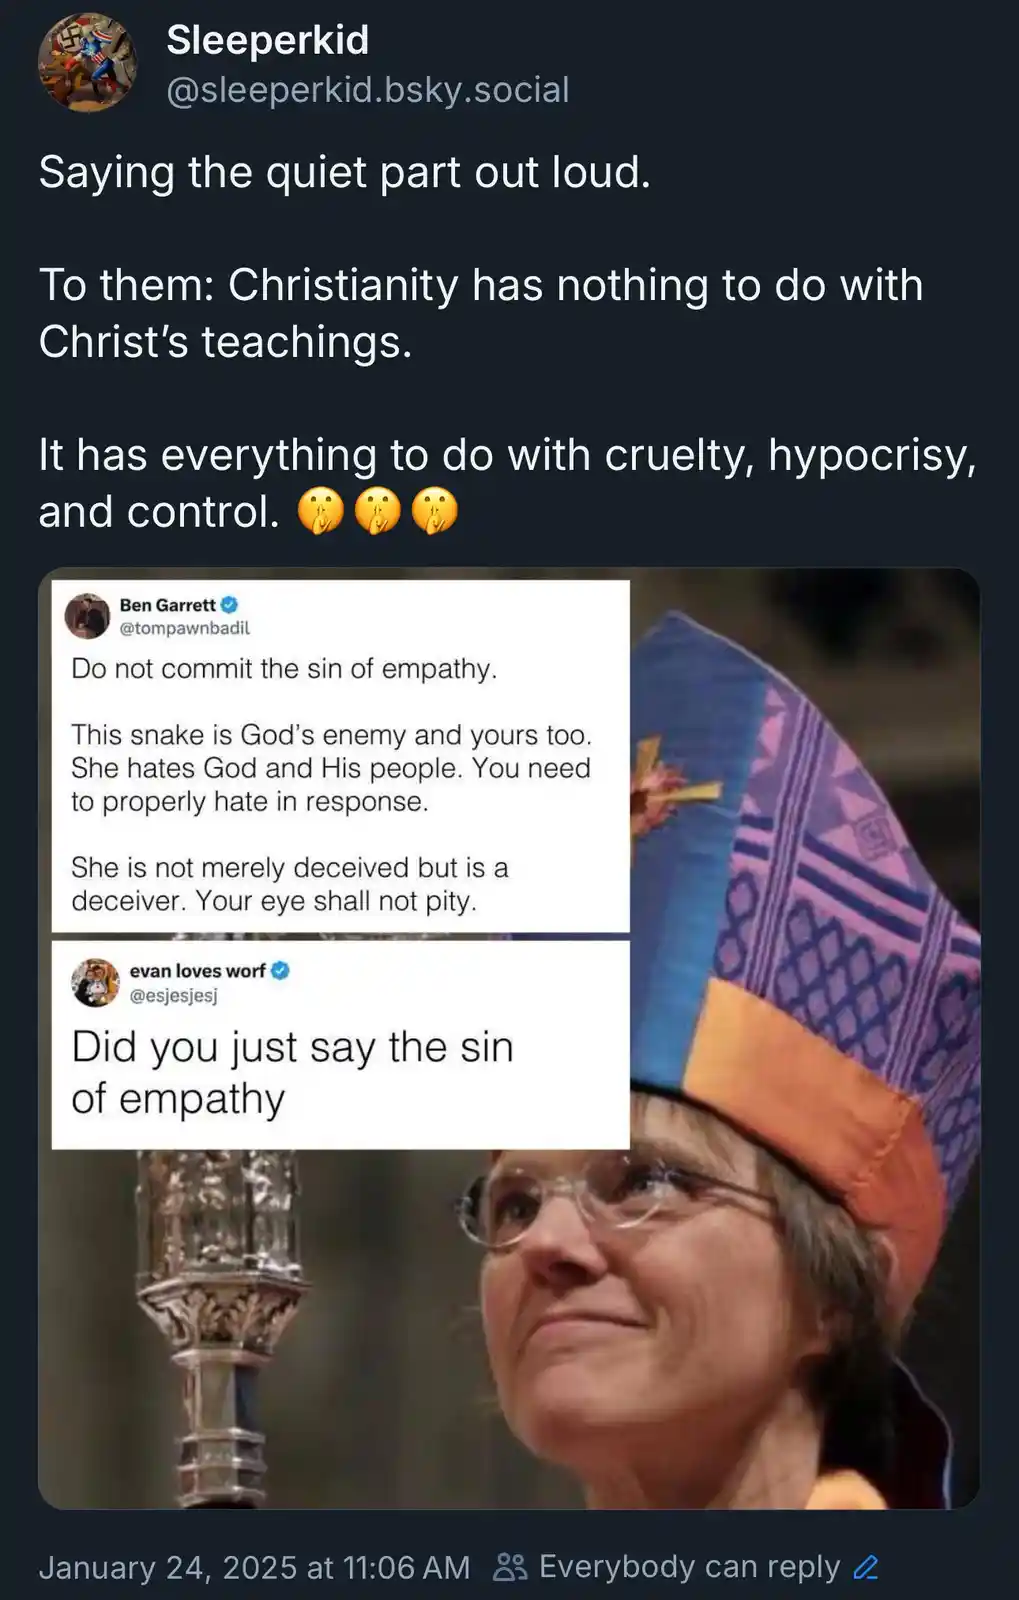Click the @tompawnbadil handle text

[185, 628]
